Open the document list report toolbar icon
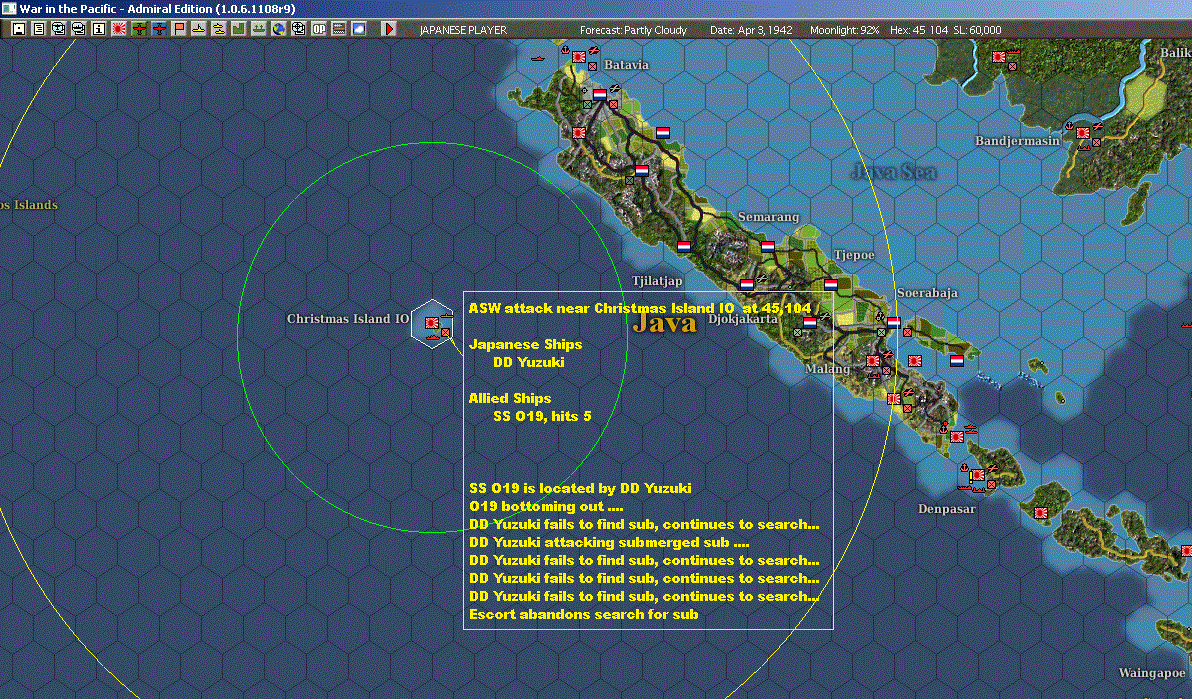The width and height of the screenshot is (1192, 699). coord(39,29)
